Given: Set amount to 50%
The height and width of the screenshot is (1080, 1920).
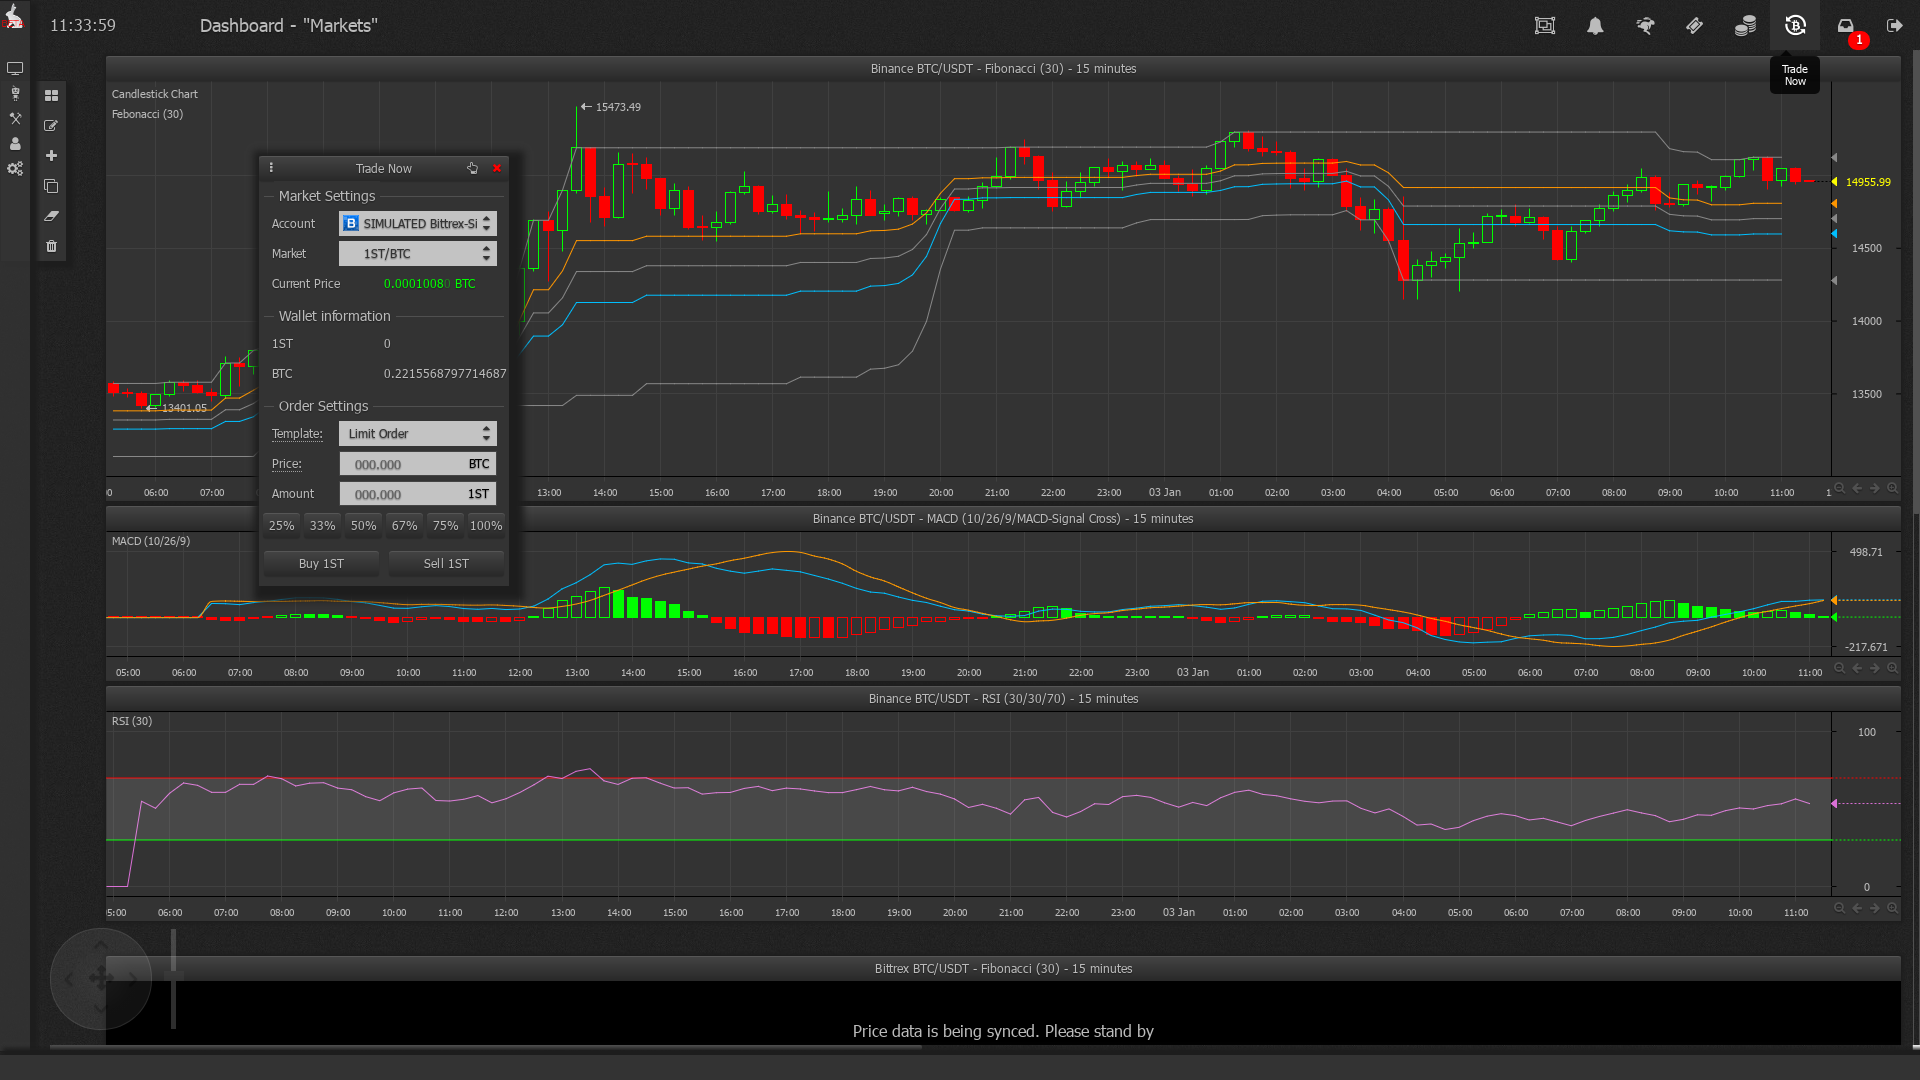Looking at the screenshot, I should [364, 526].
